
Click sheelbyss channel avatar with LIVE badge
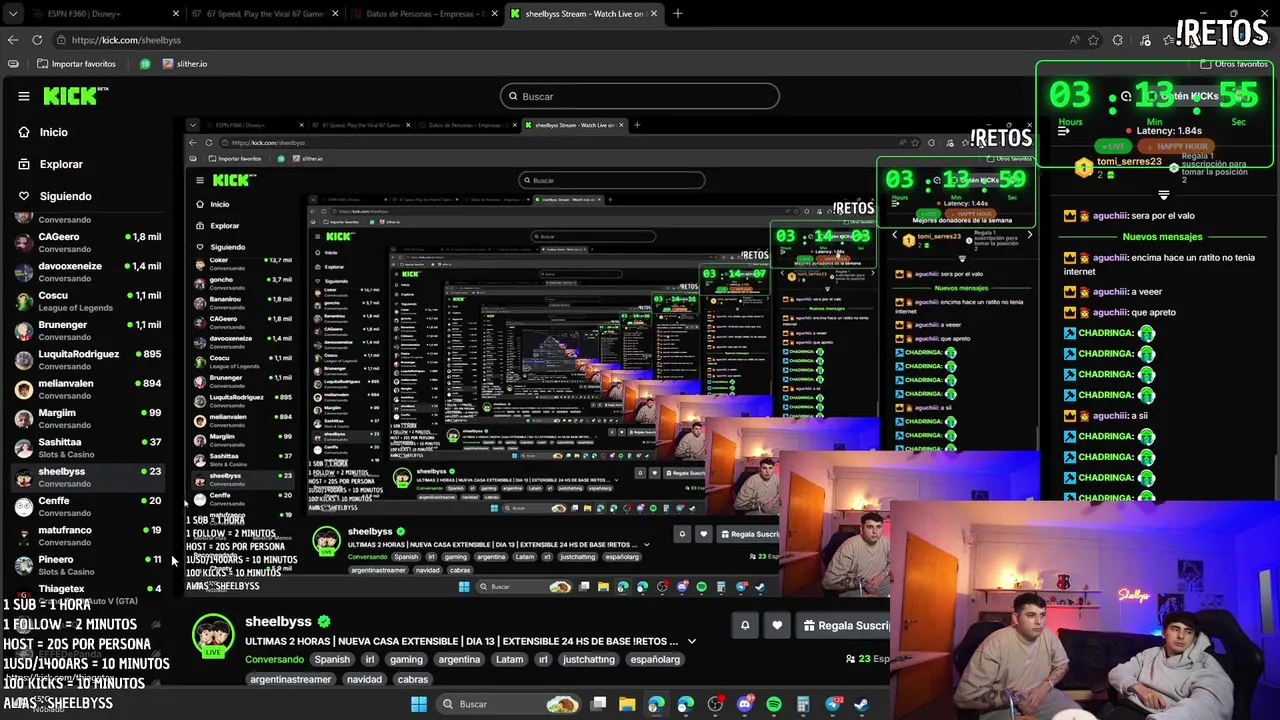[x=213, y=636]
